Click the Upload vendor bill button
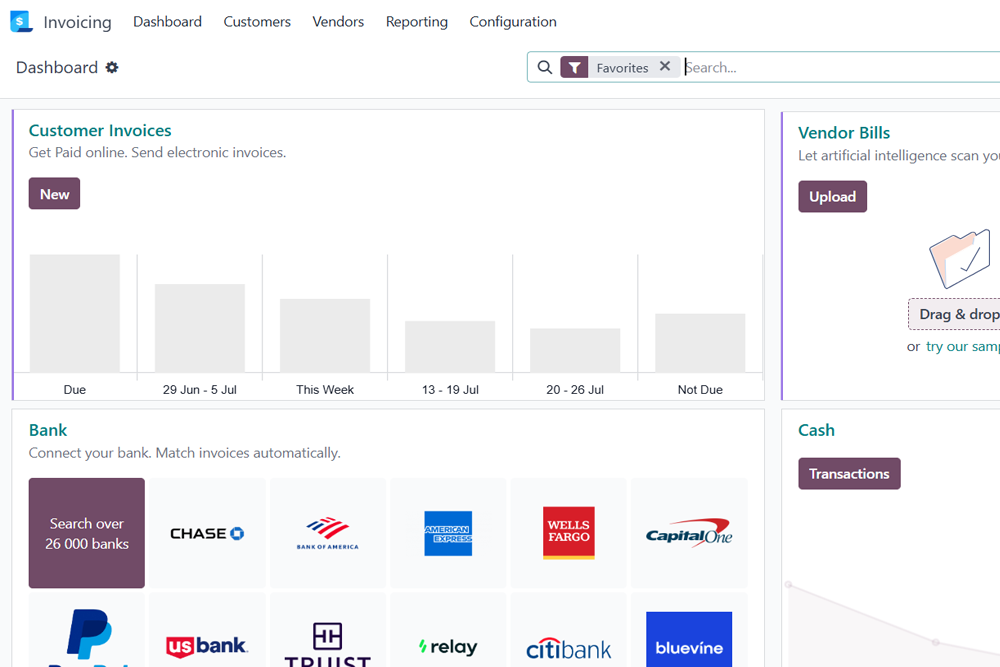The height and width of the screenshot is (667, 1000). [x=832, y=196]
